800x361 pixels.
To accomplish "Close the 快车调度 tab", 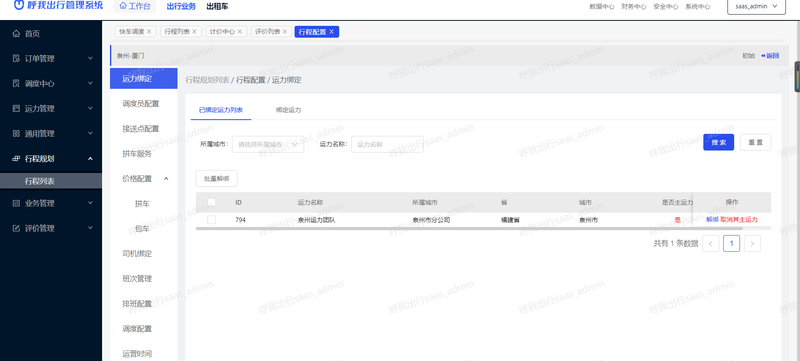I will (x=149, y=32).
